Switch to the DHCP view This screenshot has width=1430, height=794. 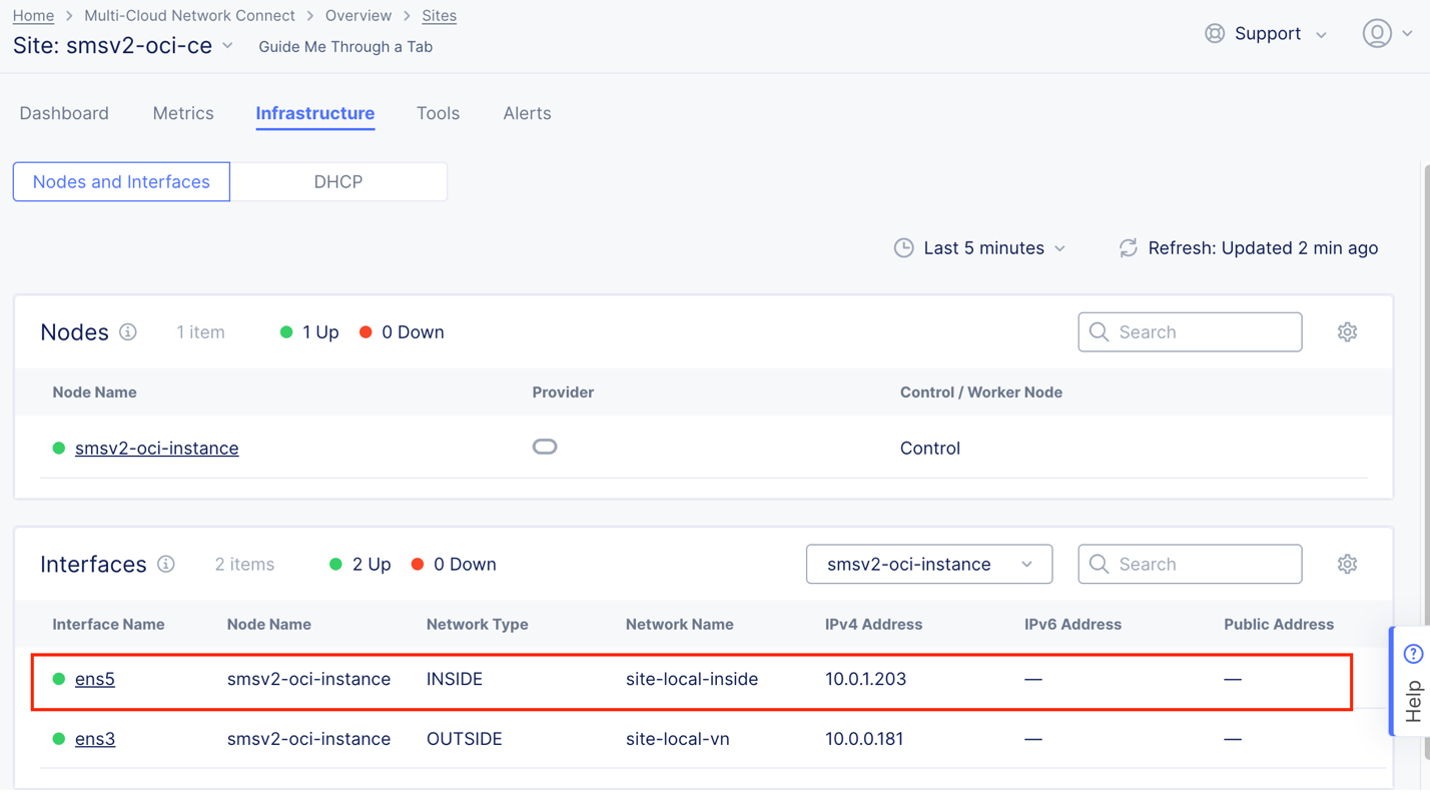tap(338, 181)
